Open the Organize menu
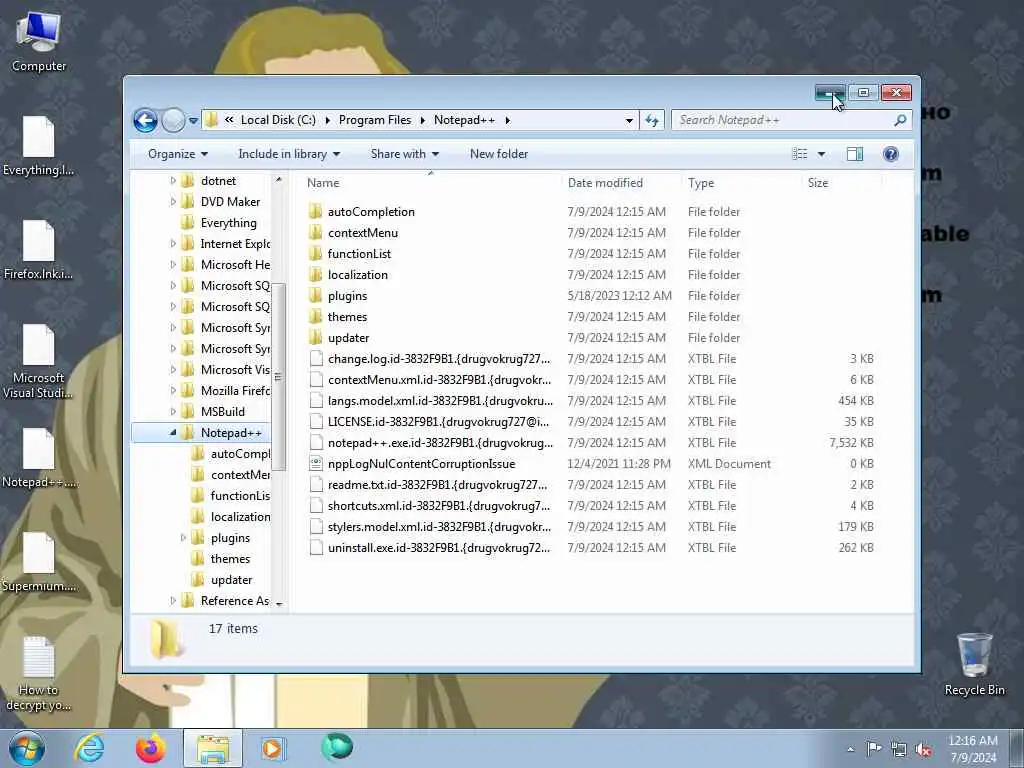The height and width of the screenshot is (768, 1024). (178, 154)
